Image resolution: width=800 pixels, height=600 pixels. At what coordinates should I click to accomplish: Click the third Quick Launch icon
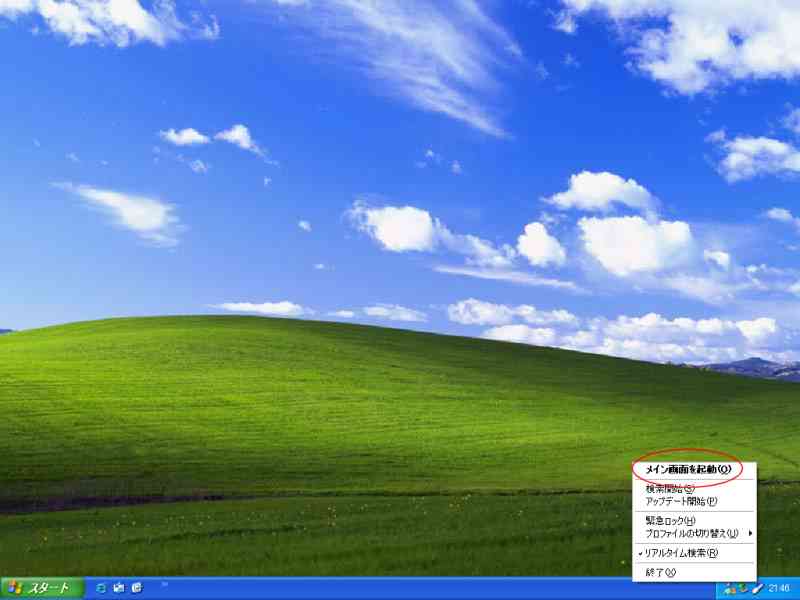137,588
